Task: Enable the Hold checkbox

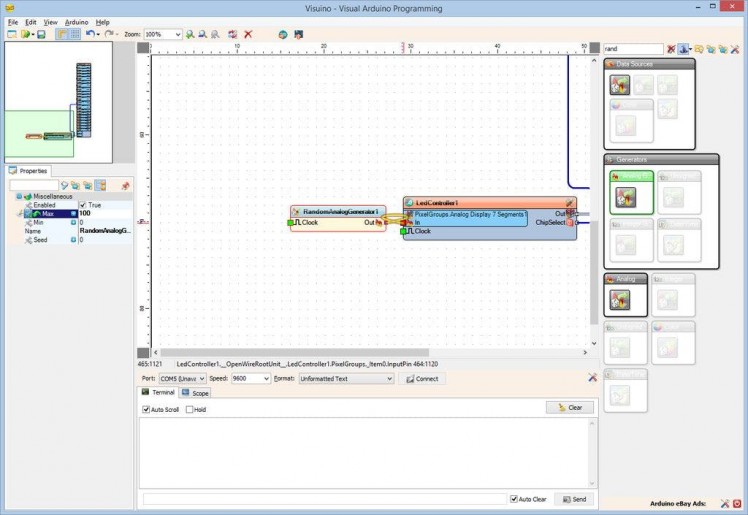Action: 190,410
